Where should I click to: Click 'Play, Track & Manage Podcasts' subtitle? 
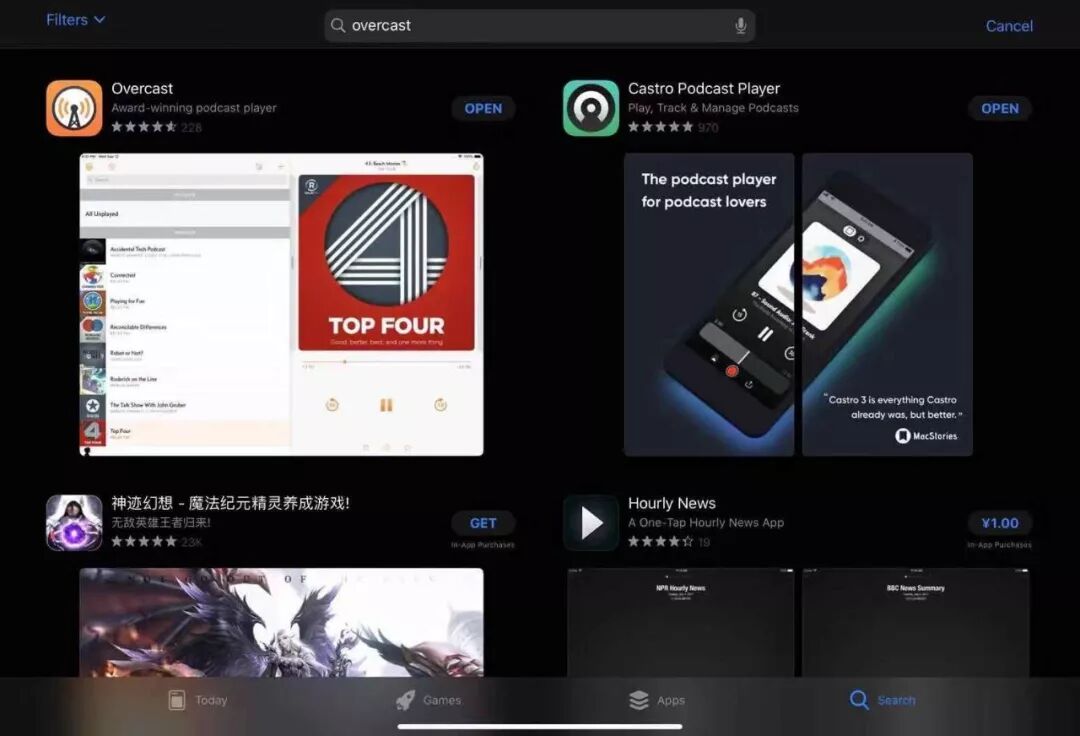click(713, 107)
